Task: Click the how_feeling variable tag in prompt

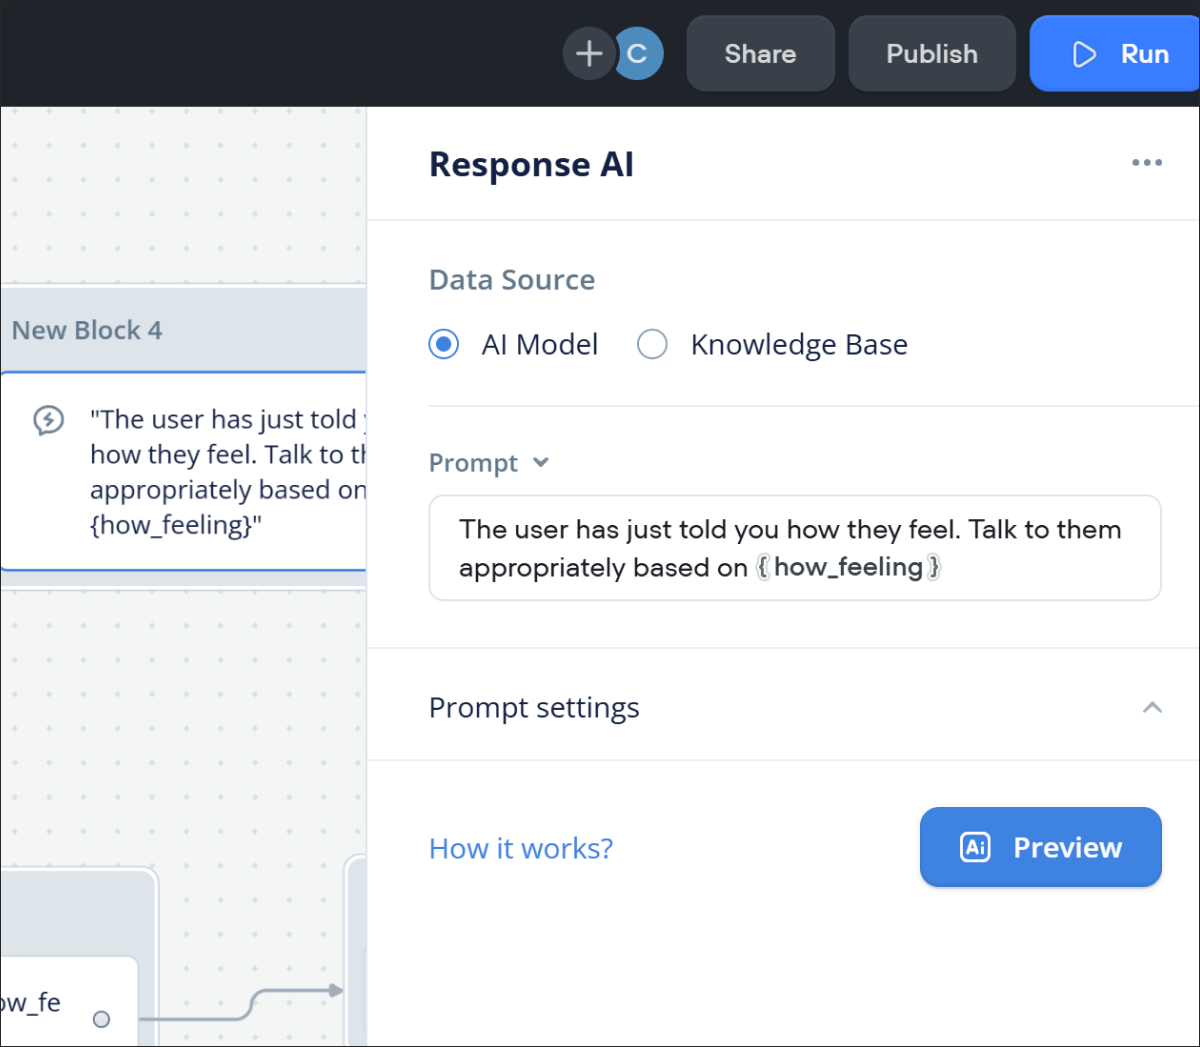Action: pos(848,567)
